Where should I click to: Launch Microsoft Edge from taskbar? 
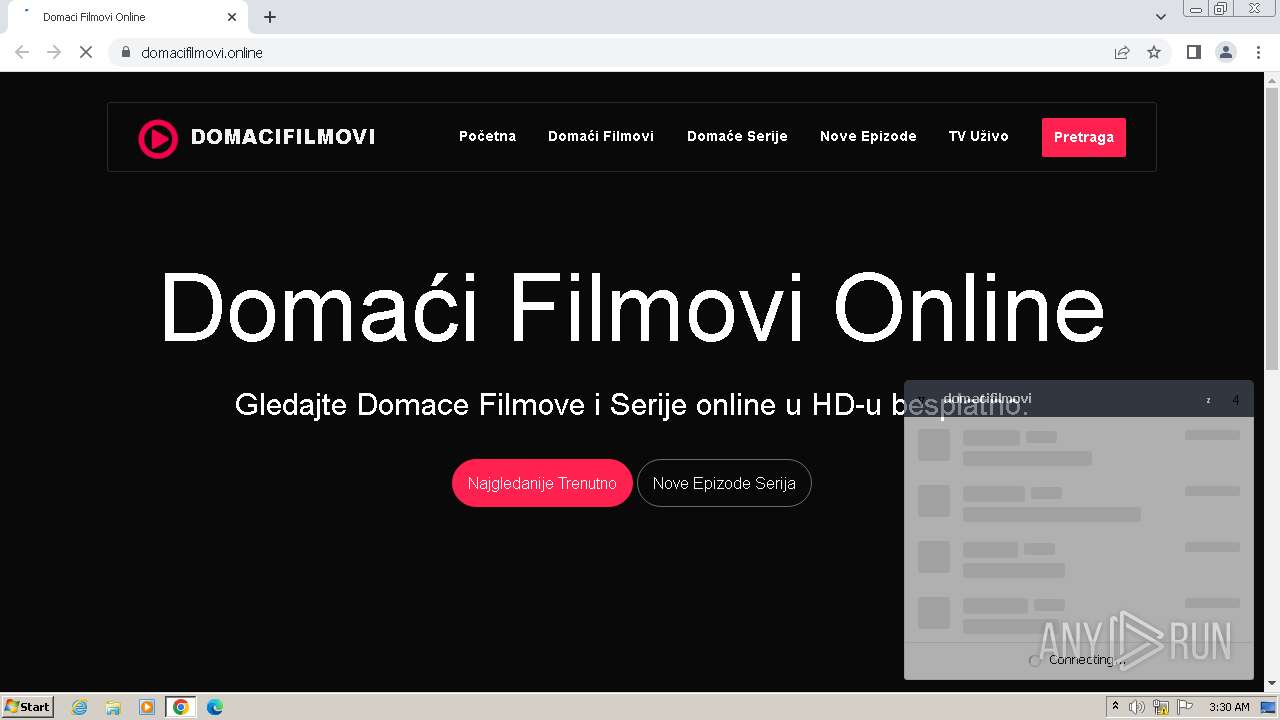215,707
